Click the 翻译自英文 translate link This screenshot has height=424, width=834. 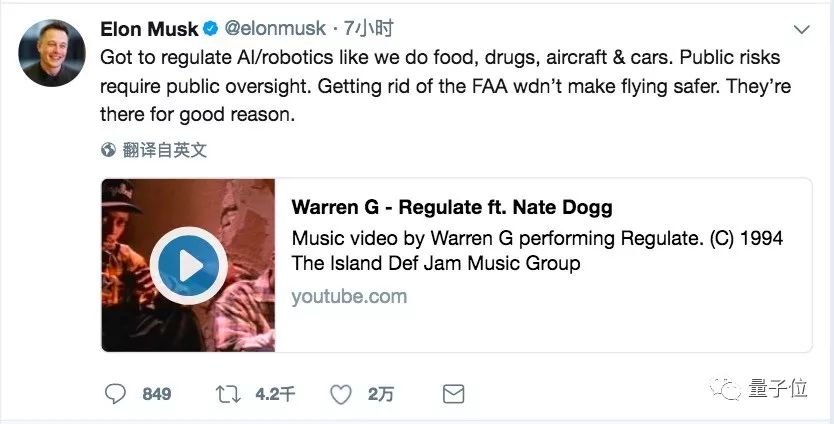coord(164,151)
